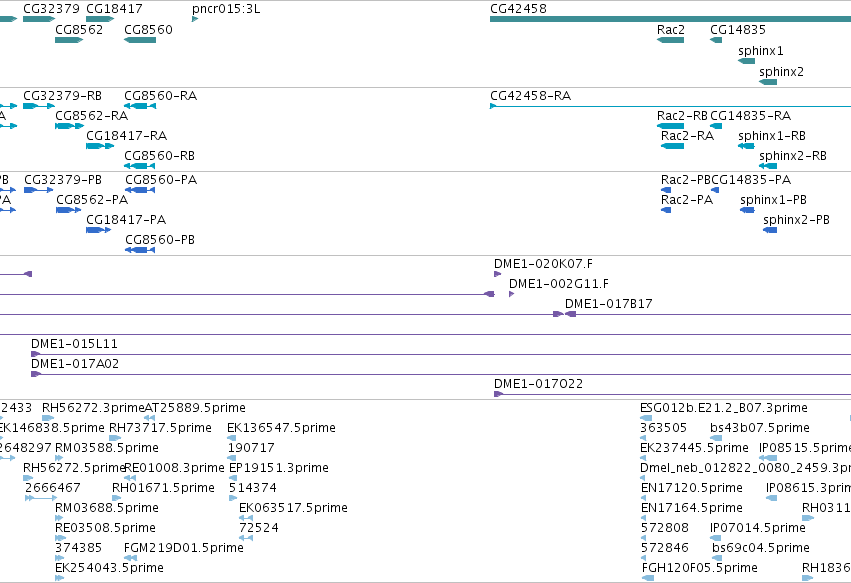This screenshot has height=583, width=851.
Task: Click the bs69c04.5prime EST label
Action: 760,548
